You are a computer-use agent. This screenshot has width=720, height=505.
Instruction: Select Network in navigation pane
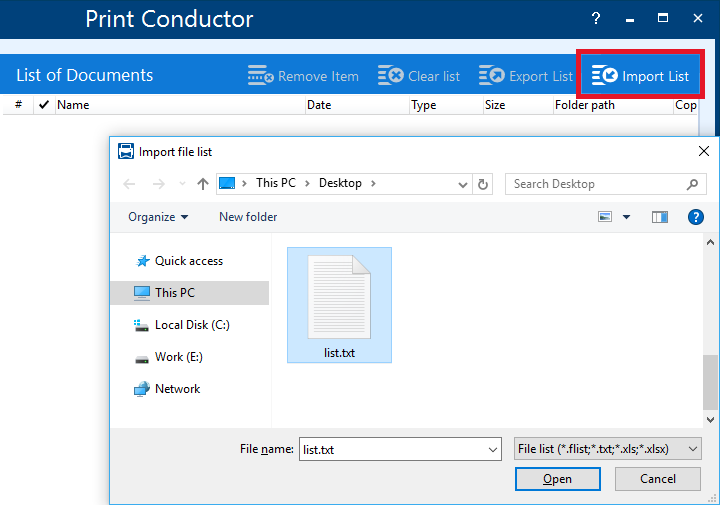pos(189,389)
